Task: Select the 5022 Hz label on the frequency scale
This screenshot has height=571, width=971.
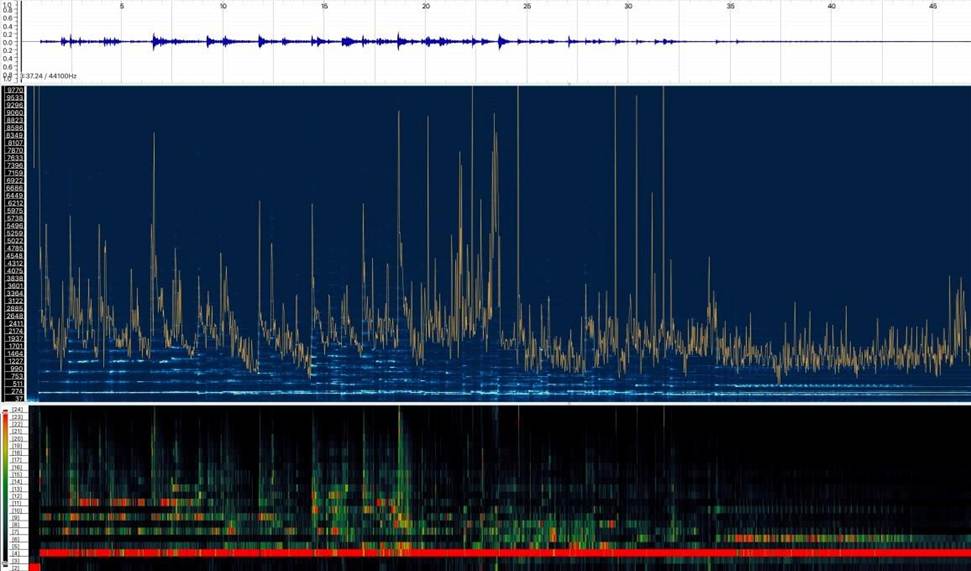Action: (14, 241)
